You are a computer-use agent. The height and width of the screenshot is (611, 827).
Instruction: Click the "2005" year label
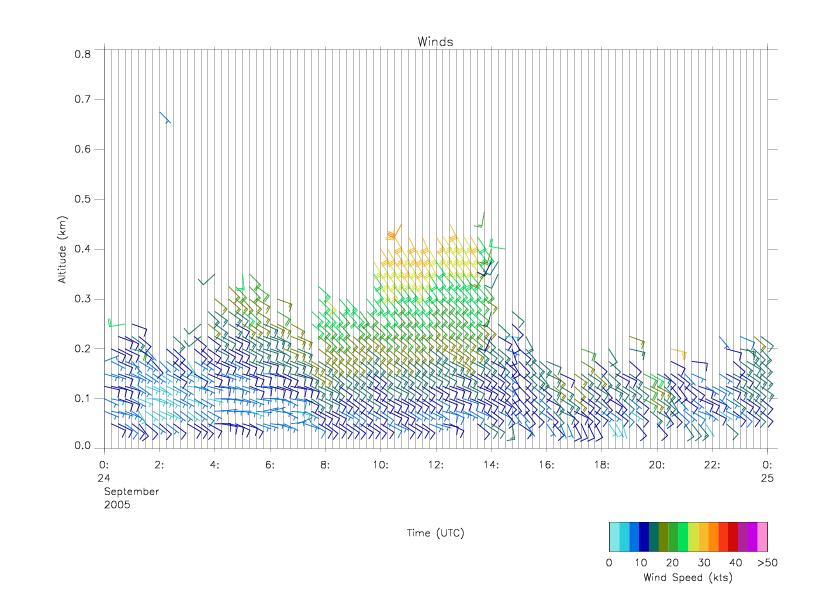117,505
